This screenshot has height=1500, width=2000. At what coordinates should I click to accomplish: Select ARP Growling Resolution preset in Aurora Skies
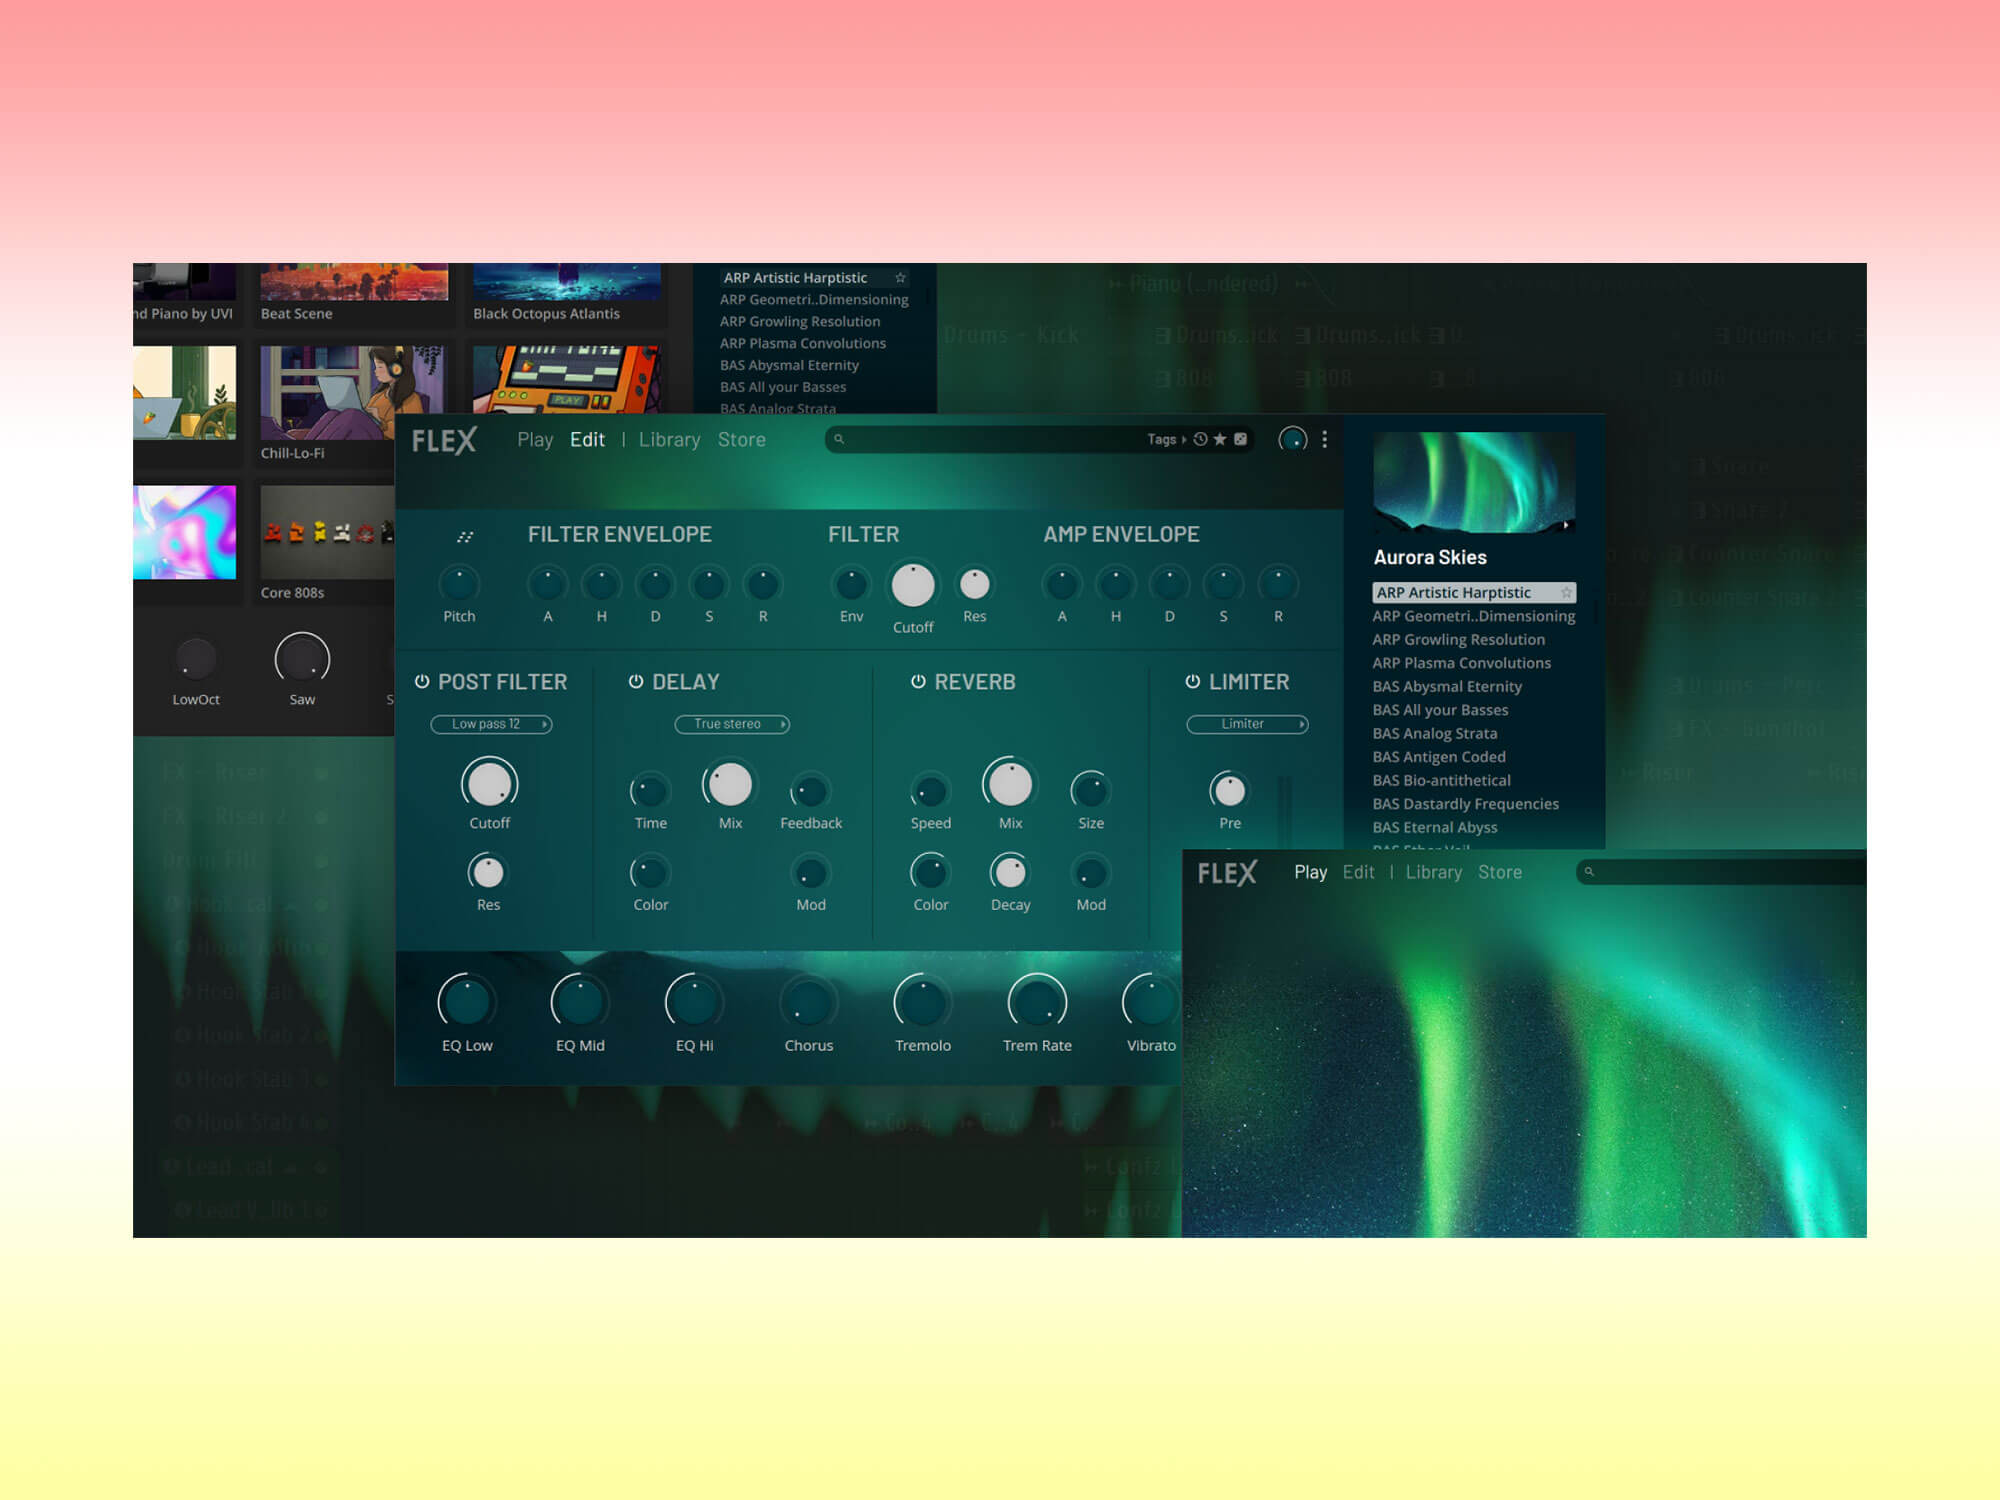pyautogui.click(x=1458, y=640)
